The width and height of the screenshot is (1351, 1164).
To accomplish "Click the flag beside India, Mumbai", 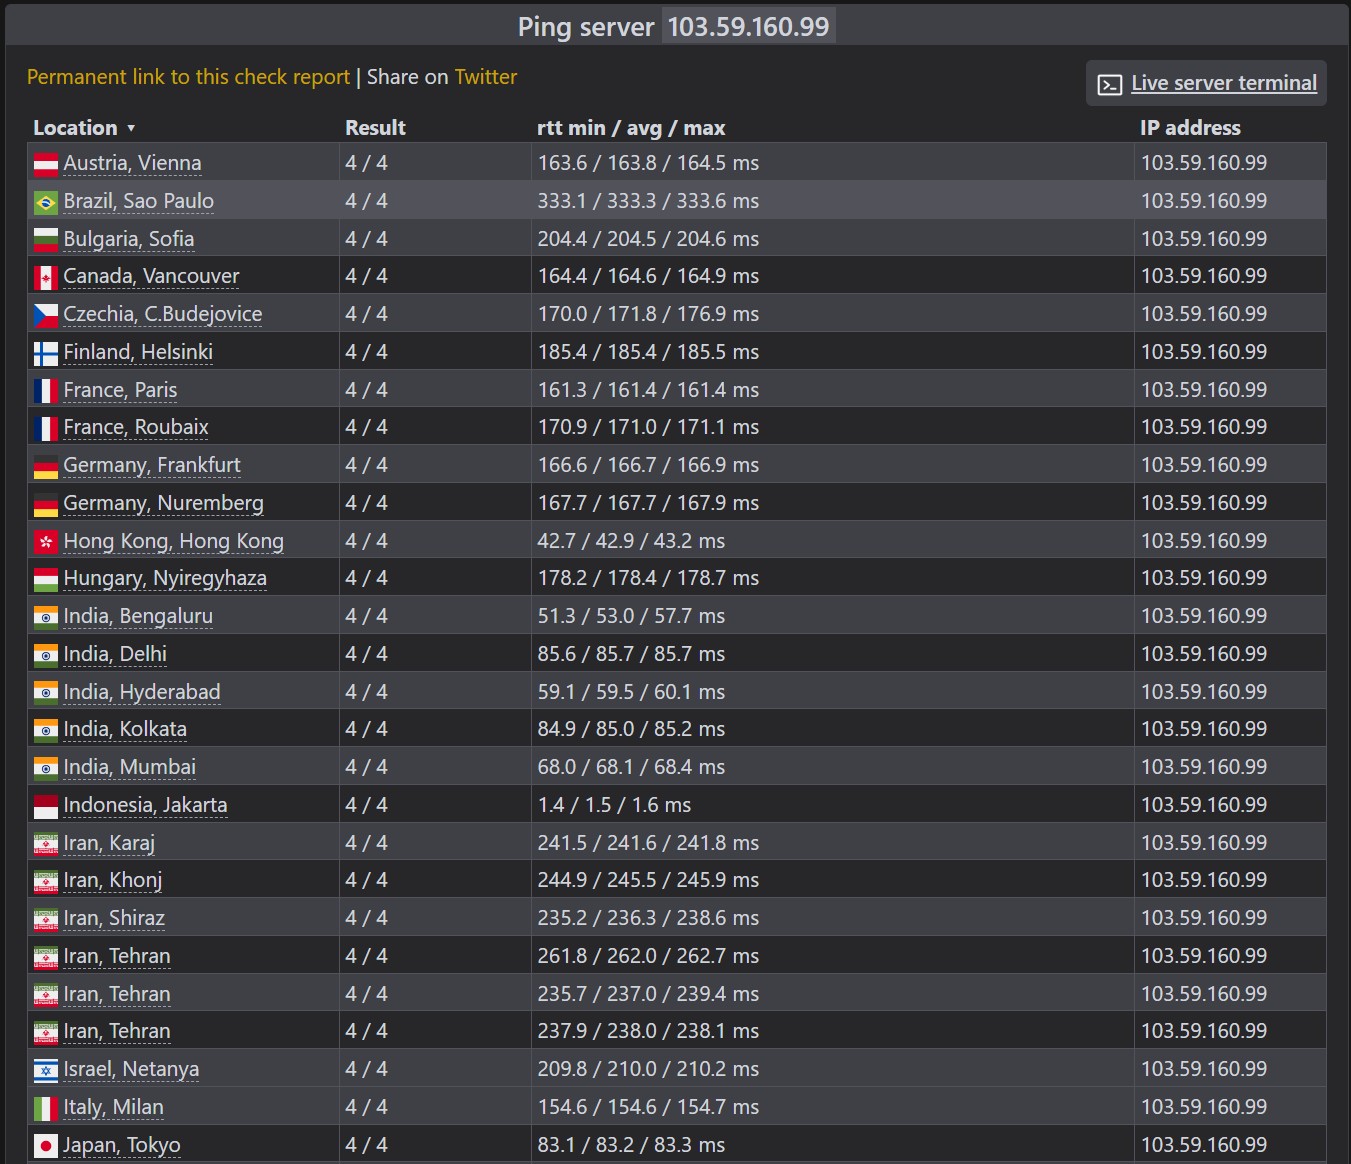I will [46, 768].
